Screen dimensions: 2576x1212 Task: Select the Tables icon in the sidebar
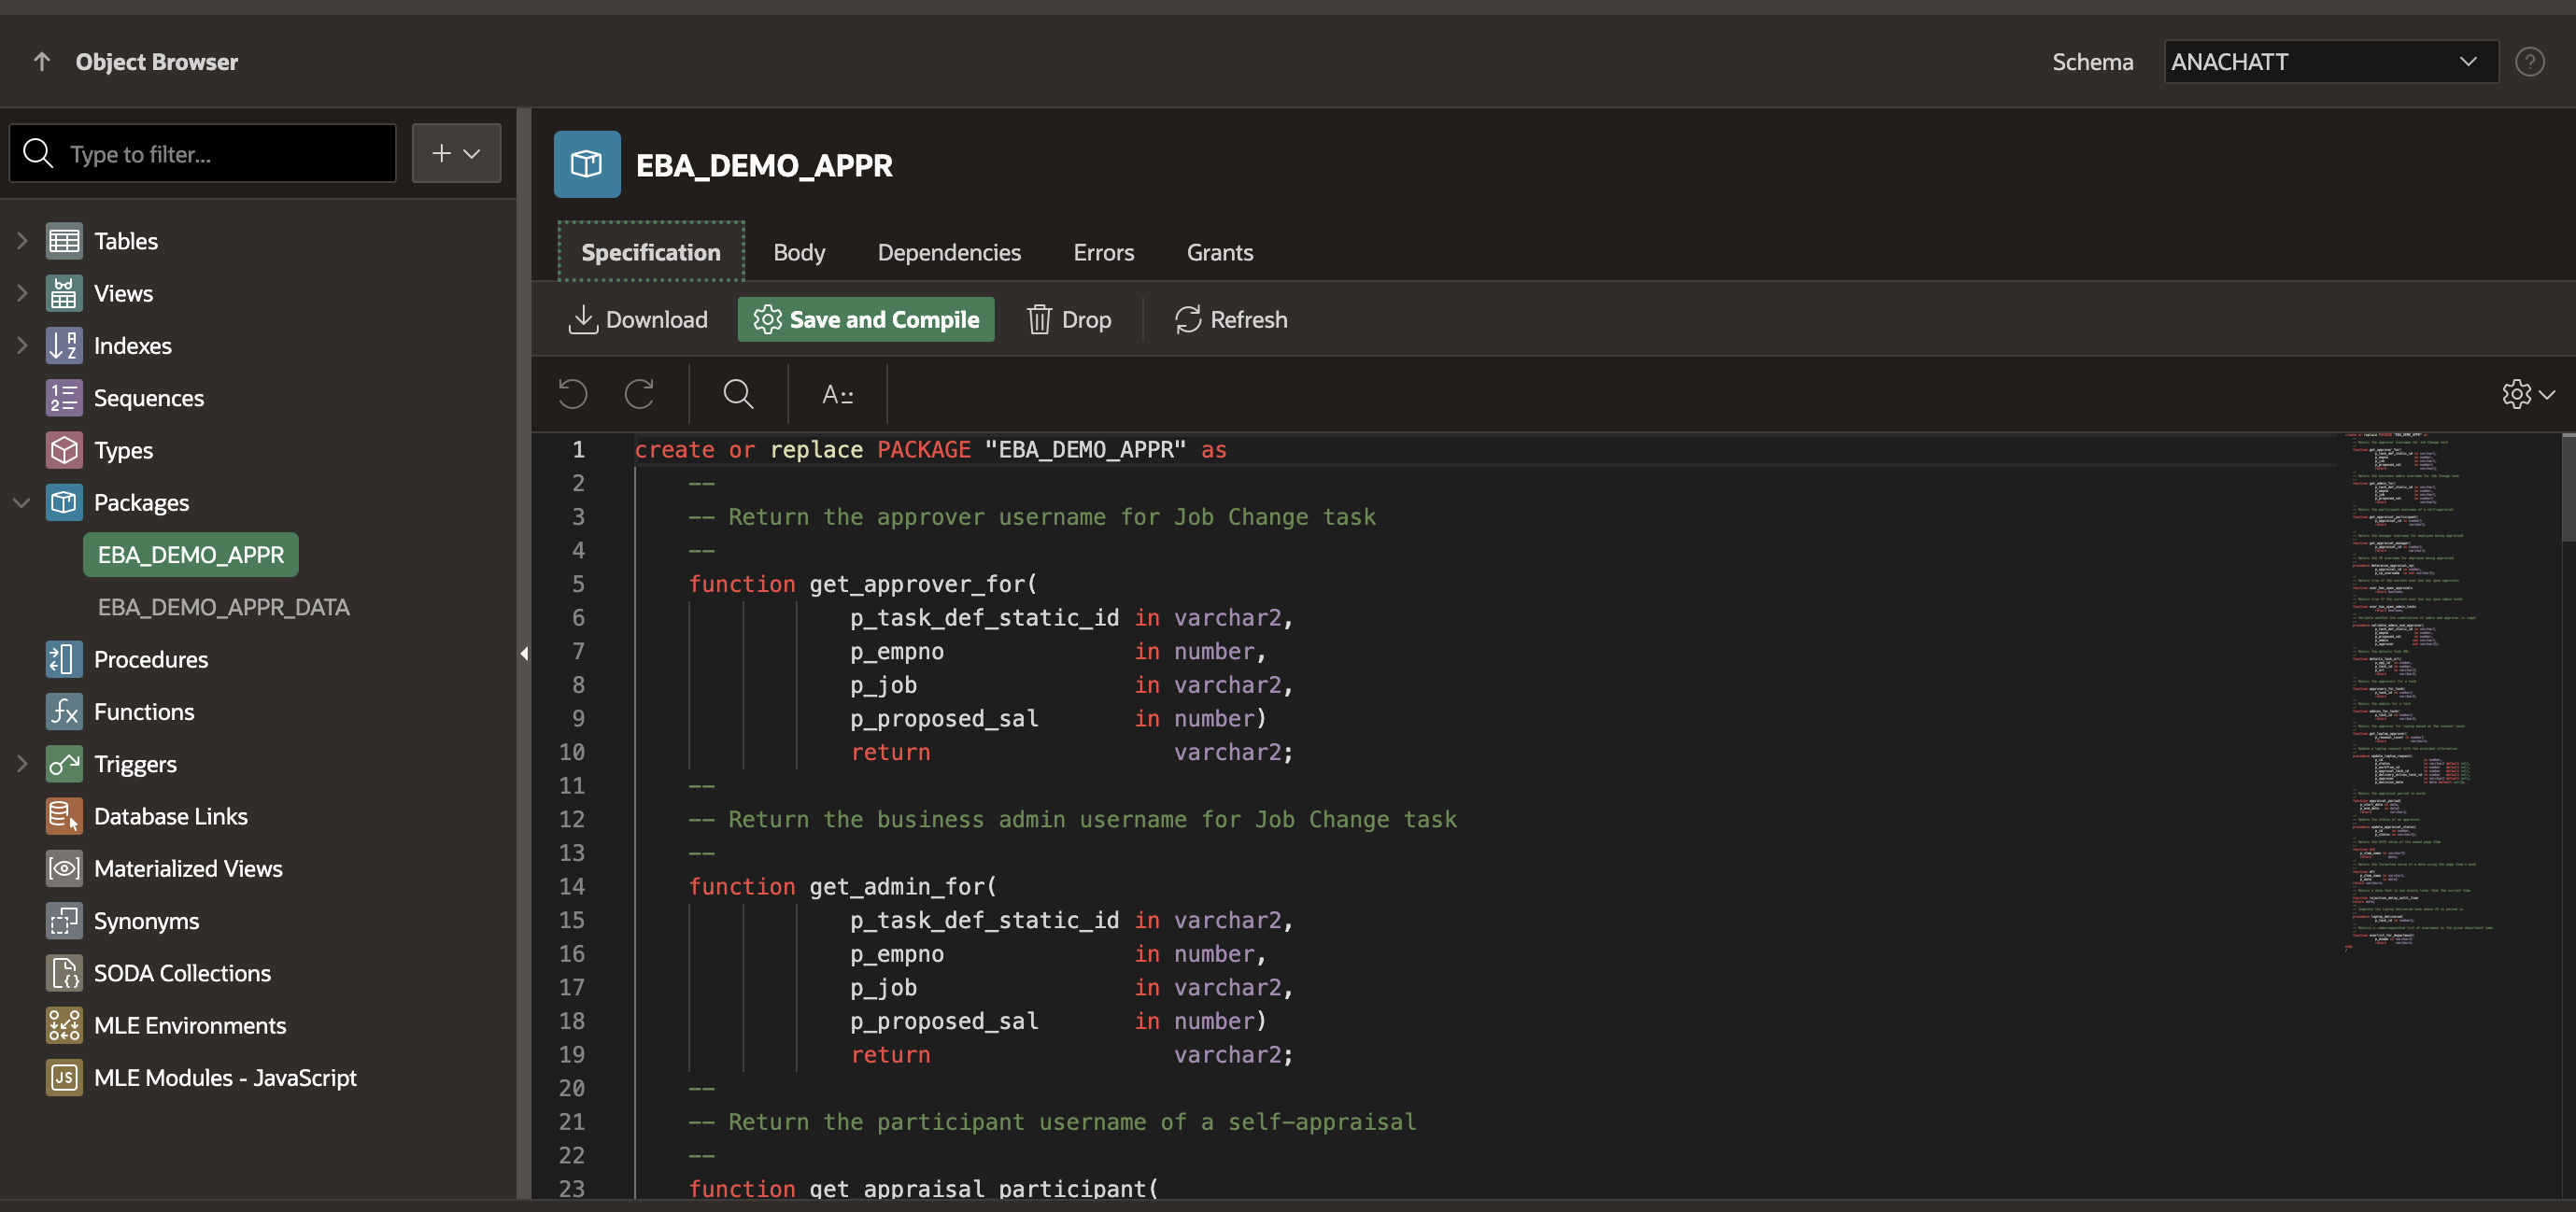tap(63, 240)
